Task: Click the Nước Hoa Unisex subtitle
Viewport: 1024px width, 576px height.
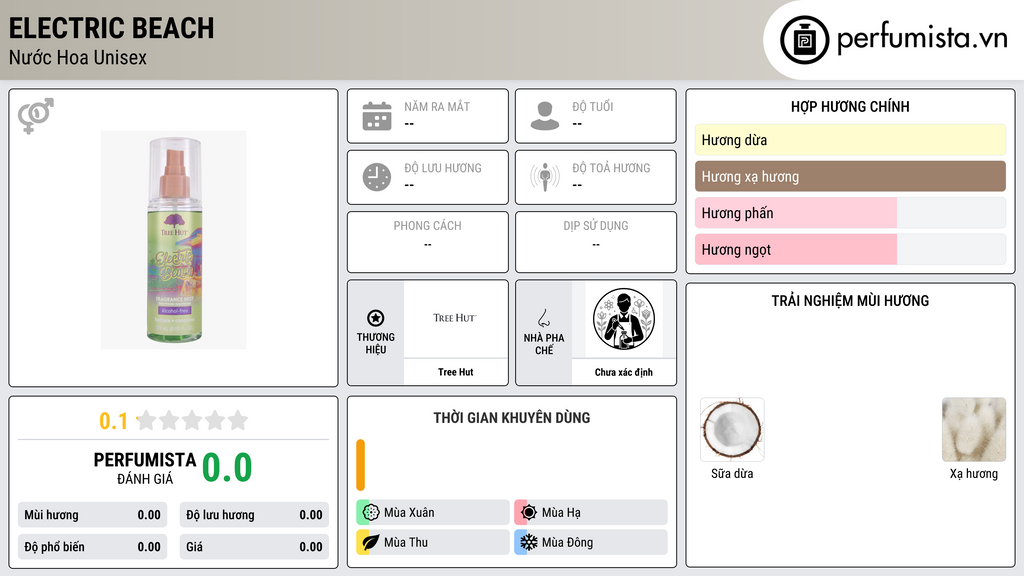Action: point(78,57)
